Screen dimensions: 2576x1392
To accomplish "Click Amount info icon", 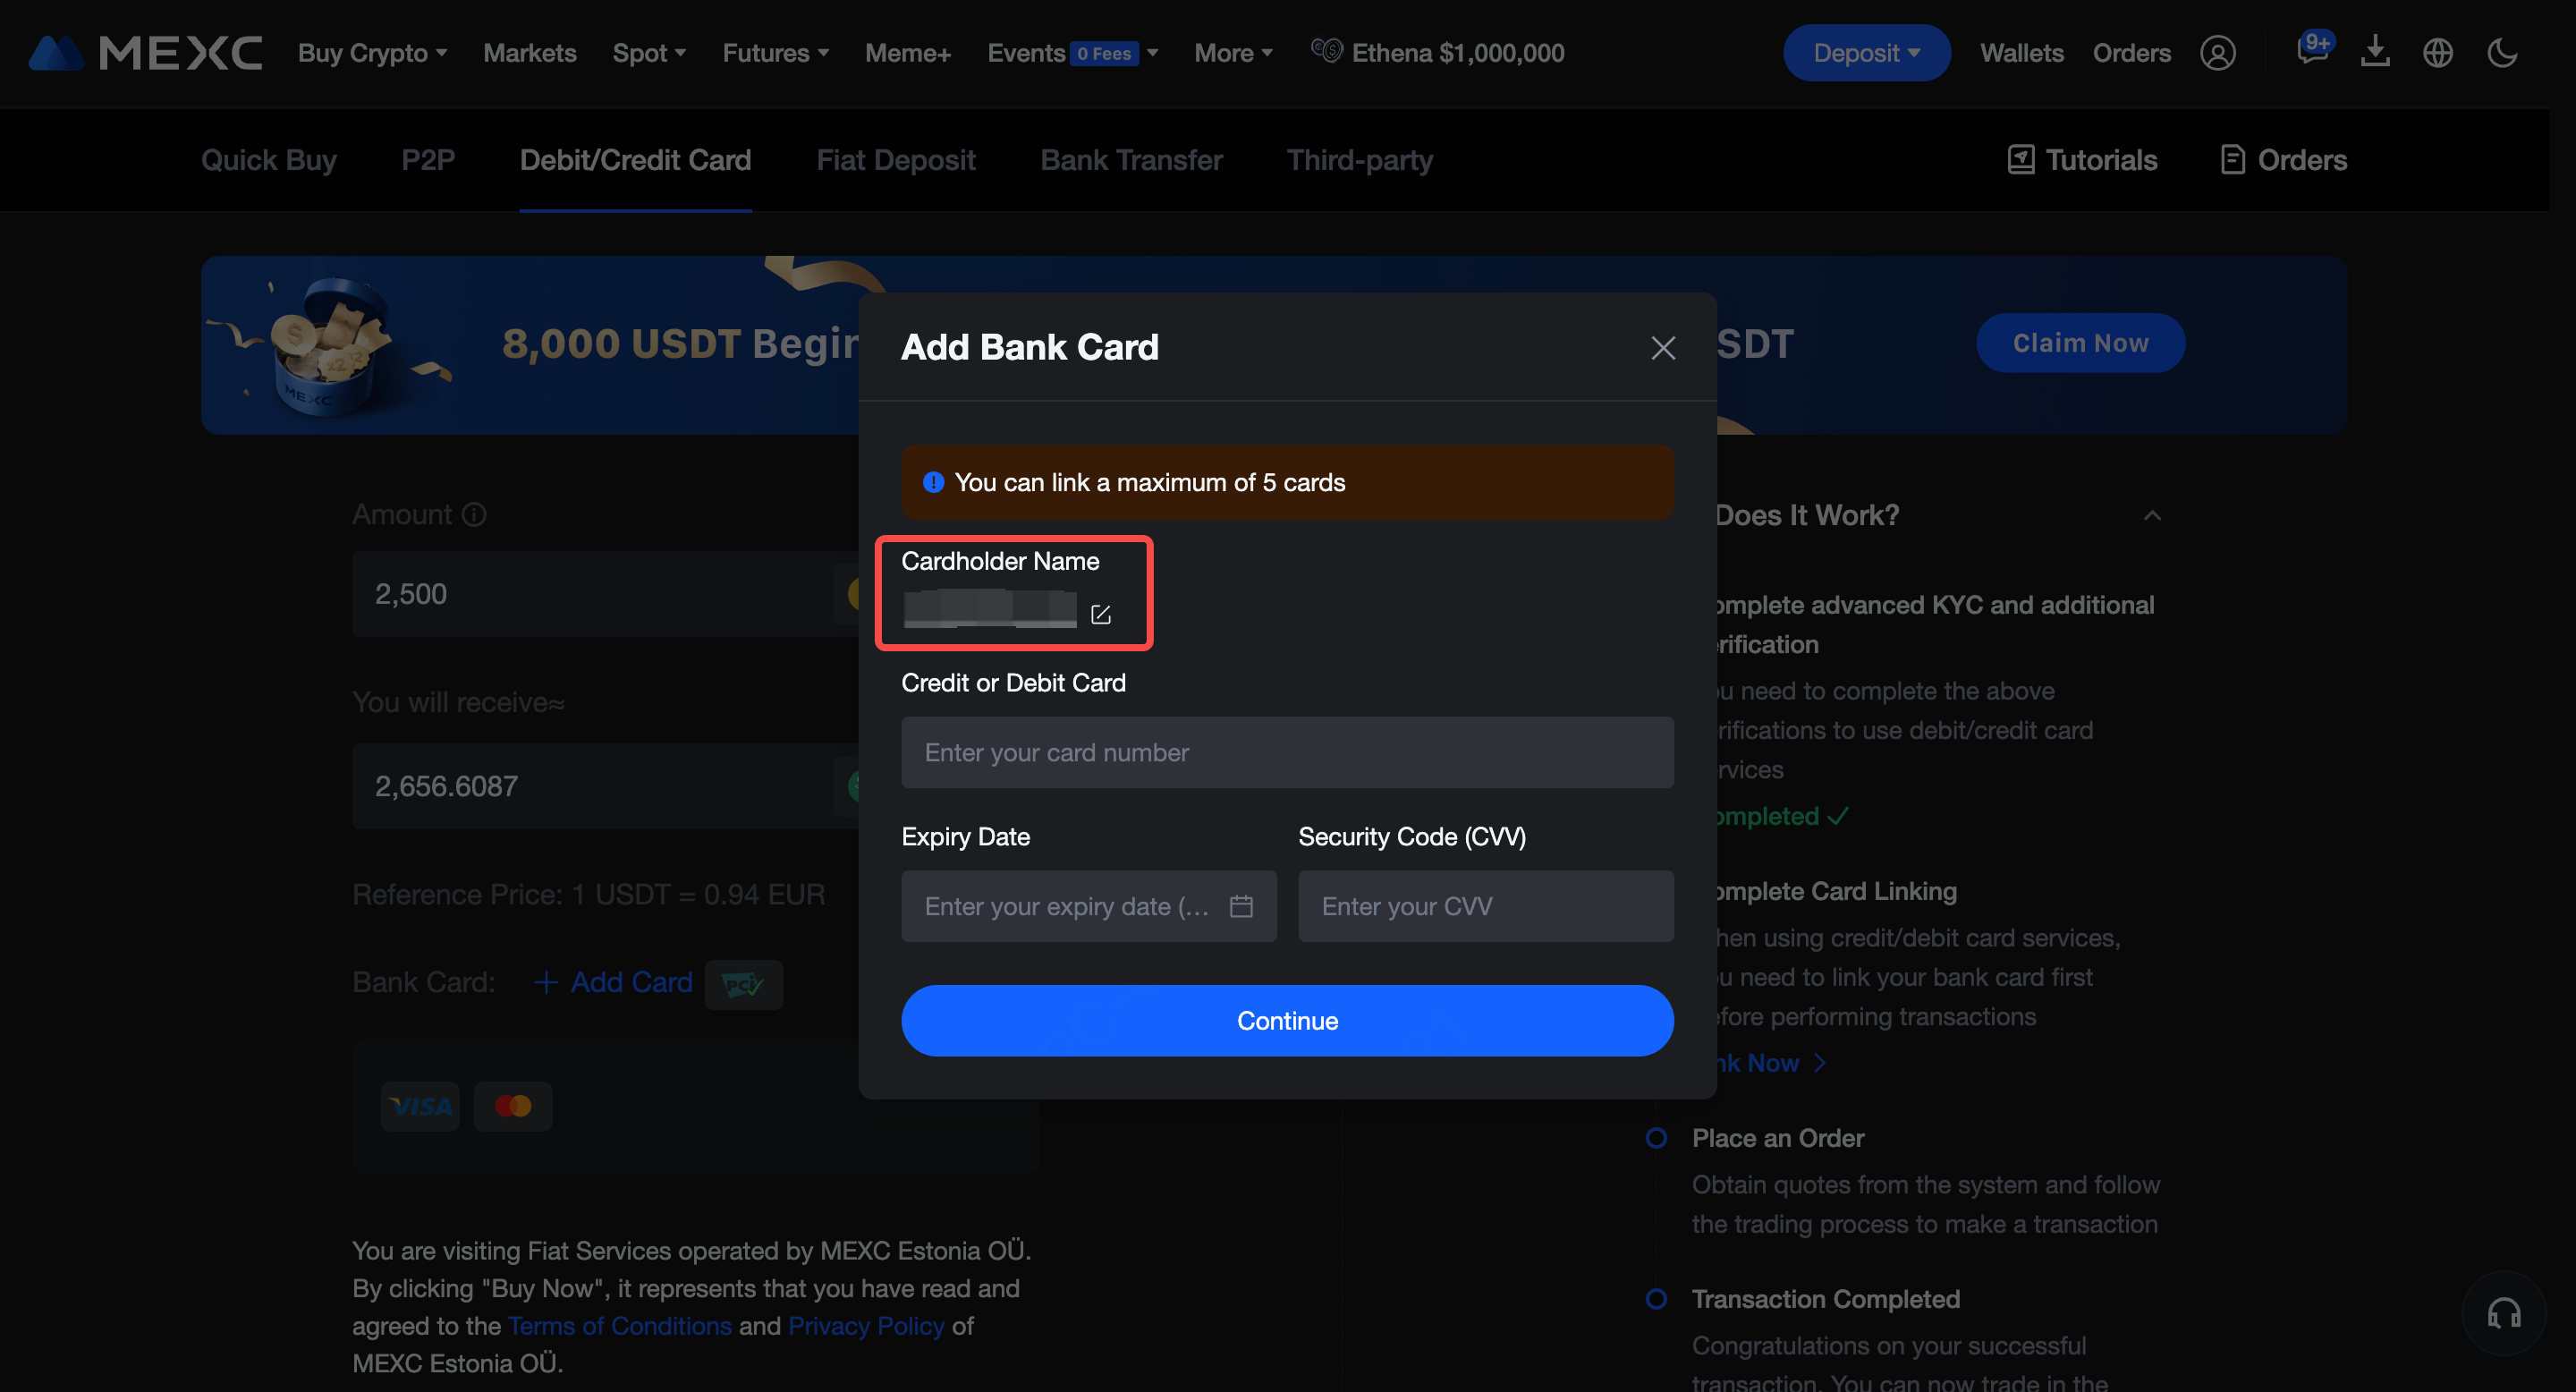I will [x=474, y=514].
